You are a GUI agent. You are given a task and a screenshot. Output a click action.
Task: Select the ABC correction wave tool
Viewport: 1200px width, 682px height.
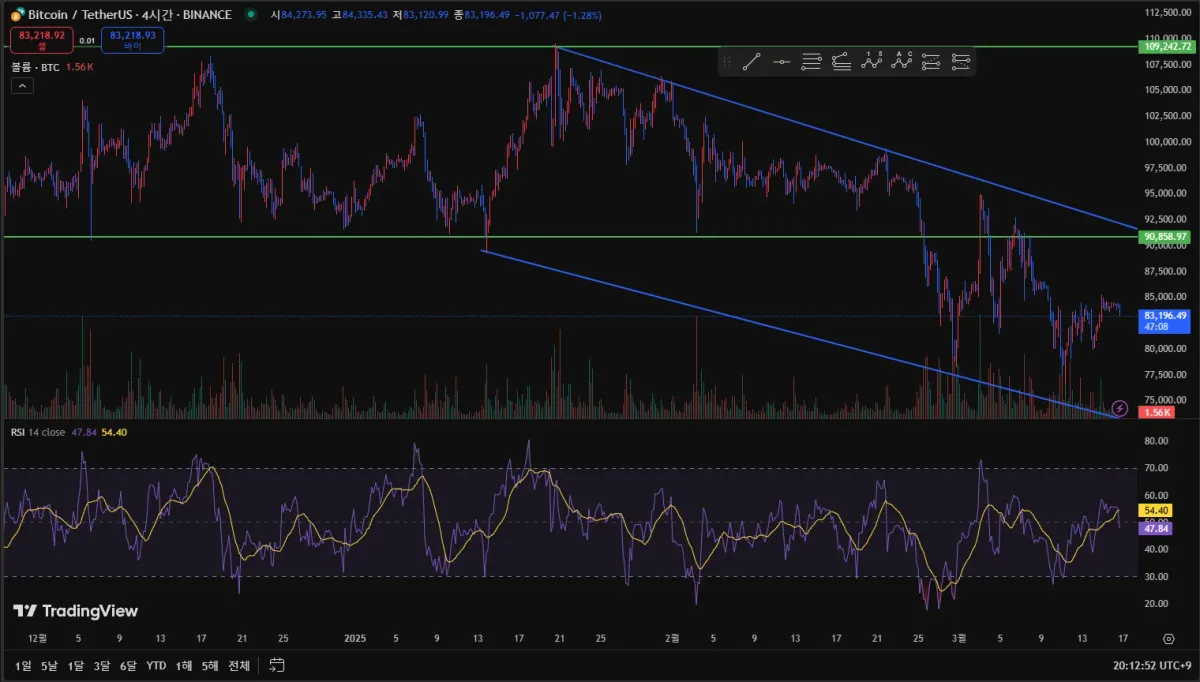click(902, 62)
